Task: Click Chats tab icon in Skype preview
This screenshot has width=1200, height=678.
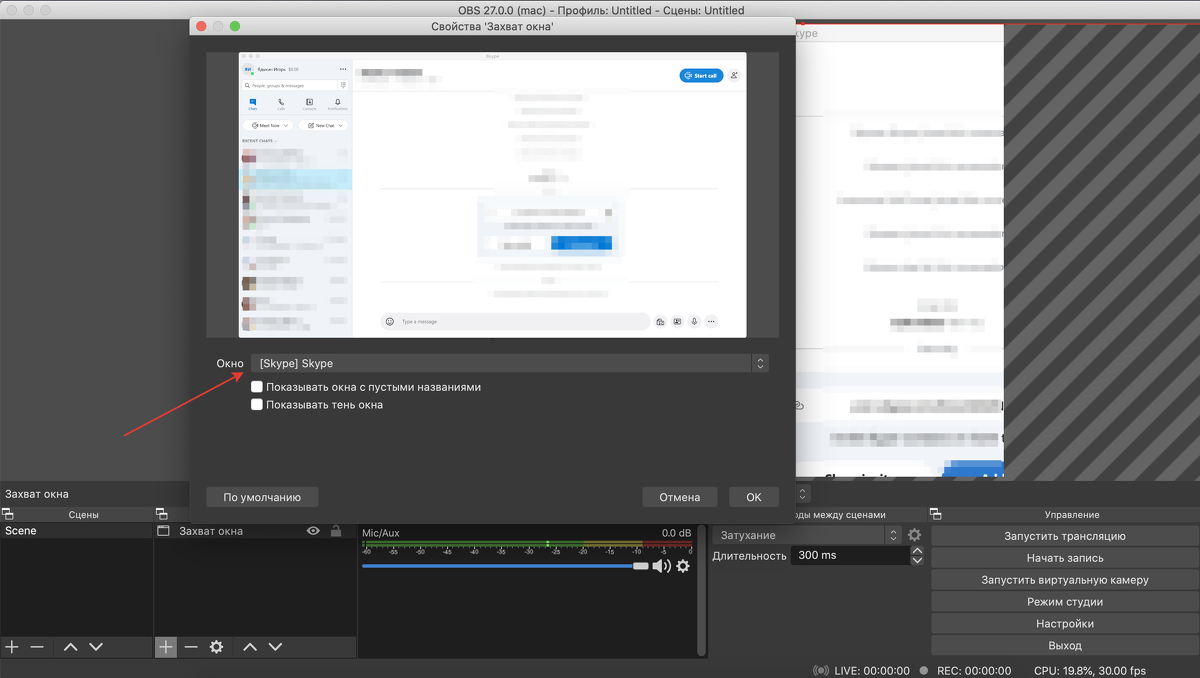Action: [x=253, y=104]
